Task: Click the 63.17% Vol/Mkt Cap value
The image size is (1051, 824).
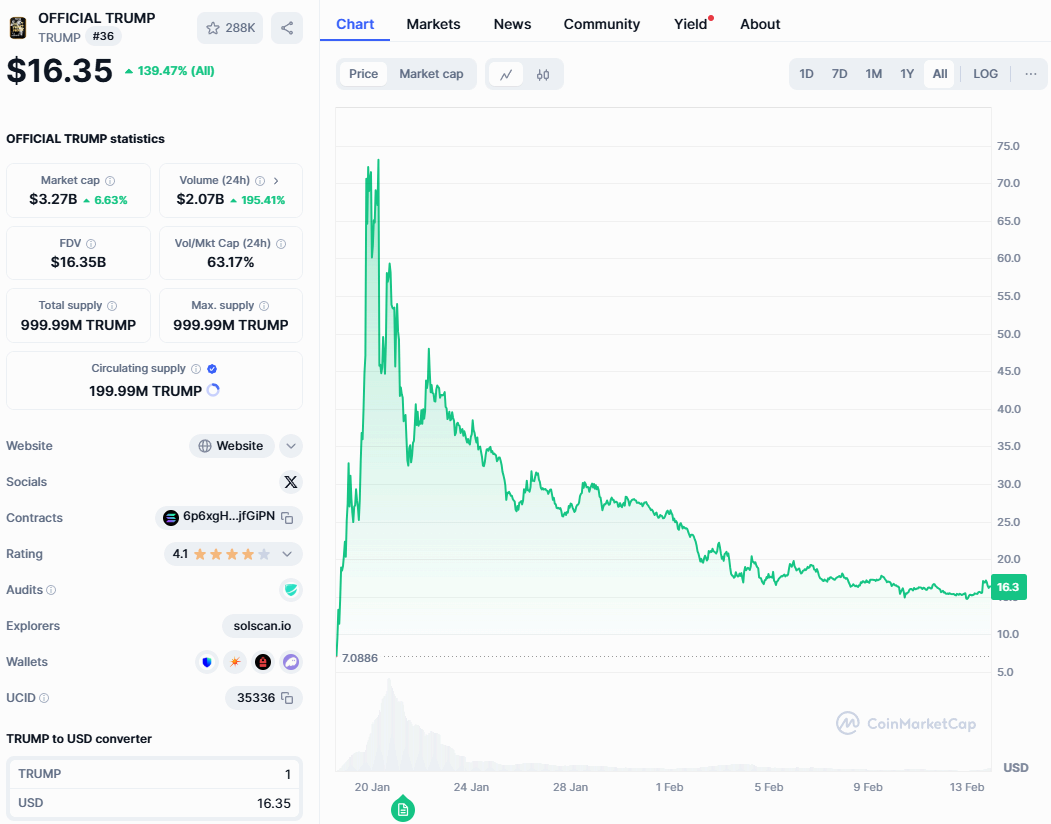Action: [231, 262]
